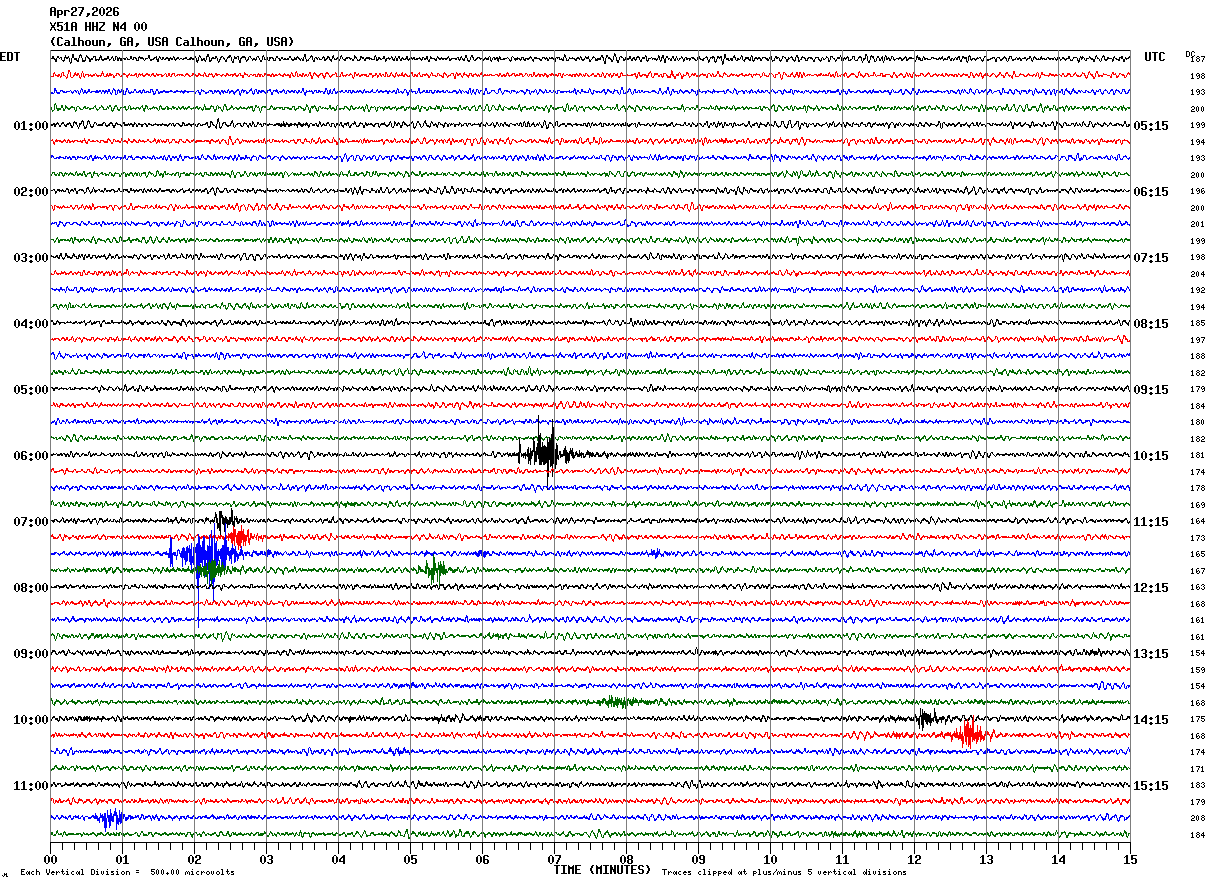Click minute 05 on the time axis

click(410, 859)
